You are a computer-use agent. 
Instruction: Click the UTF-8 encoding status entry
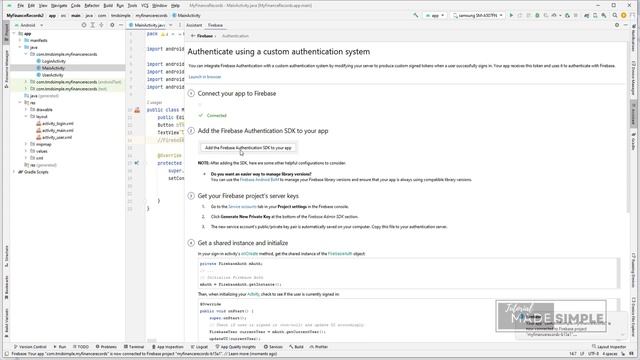coord(593,354)
